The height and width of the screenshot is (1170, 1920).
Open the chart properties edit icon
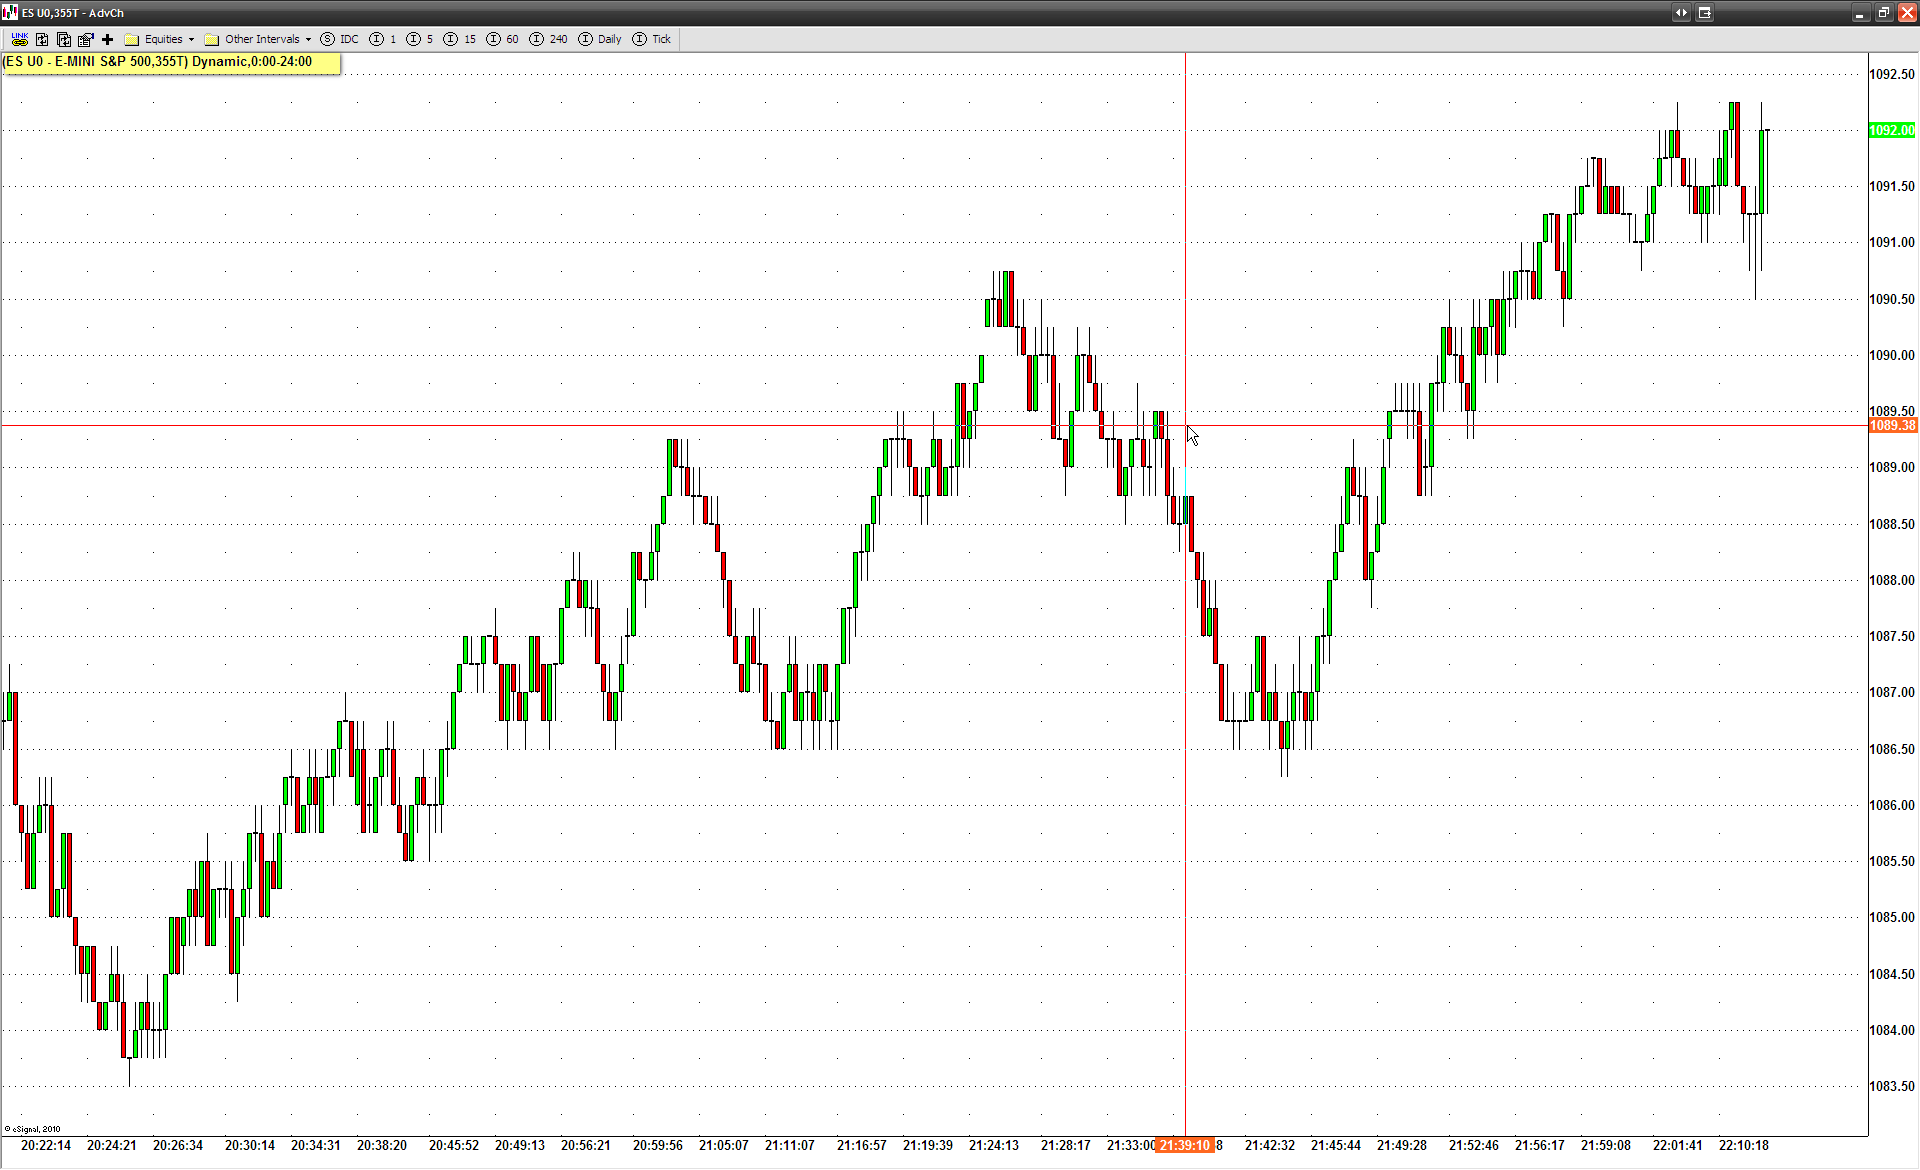click(86, 39)
